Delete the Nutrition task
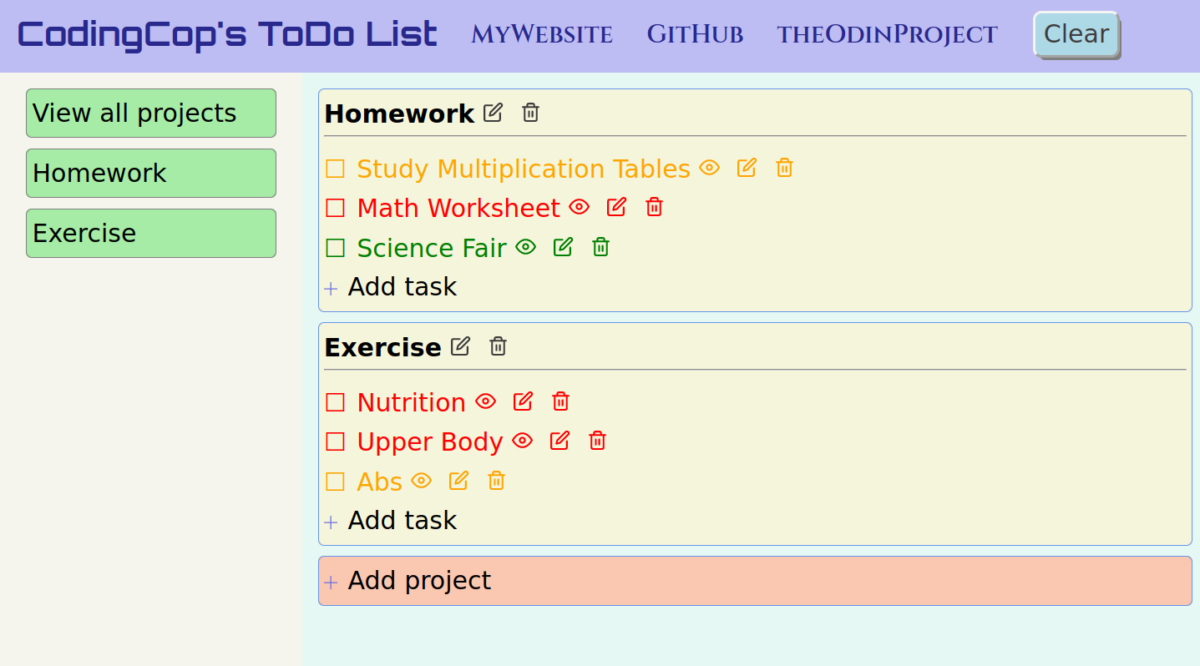The height and width of the screenshot is (666, 1200). [560, 401]
